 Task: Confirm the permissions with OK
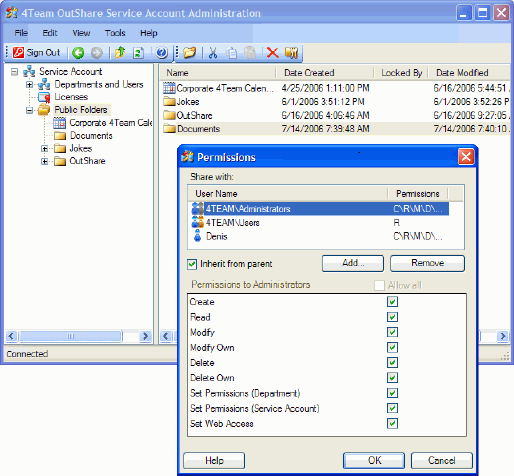point(374,460)
